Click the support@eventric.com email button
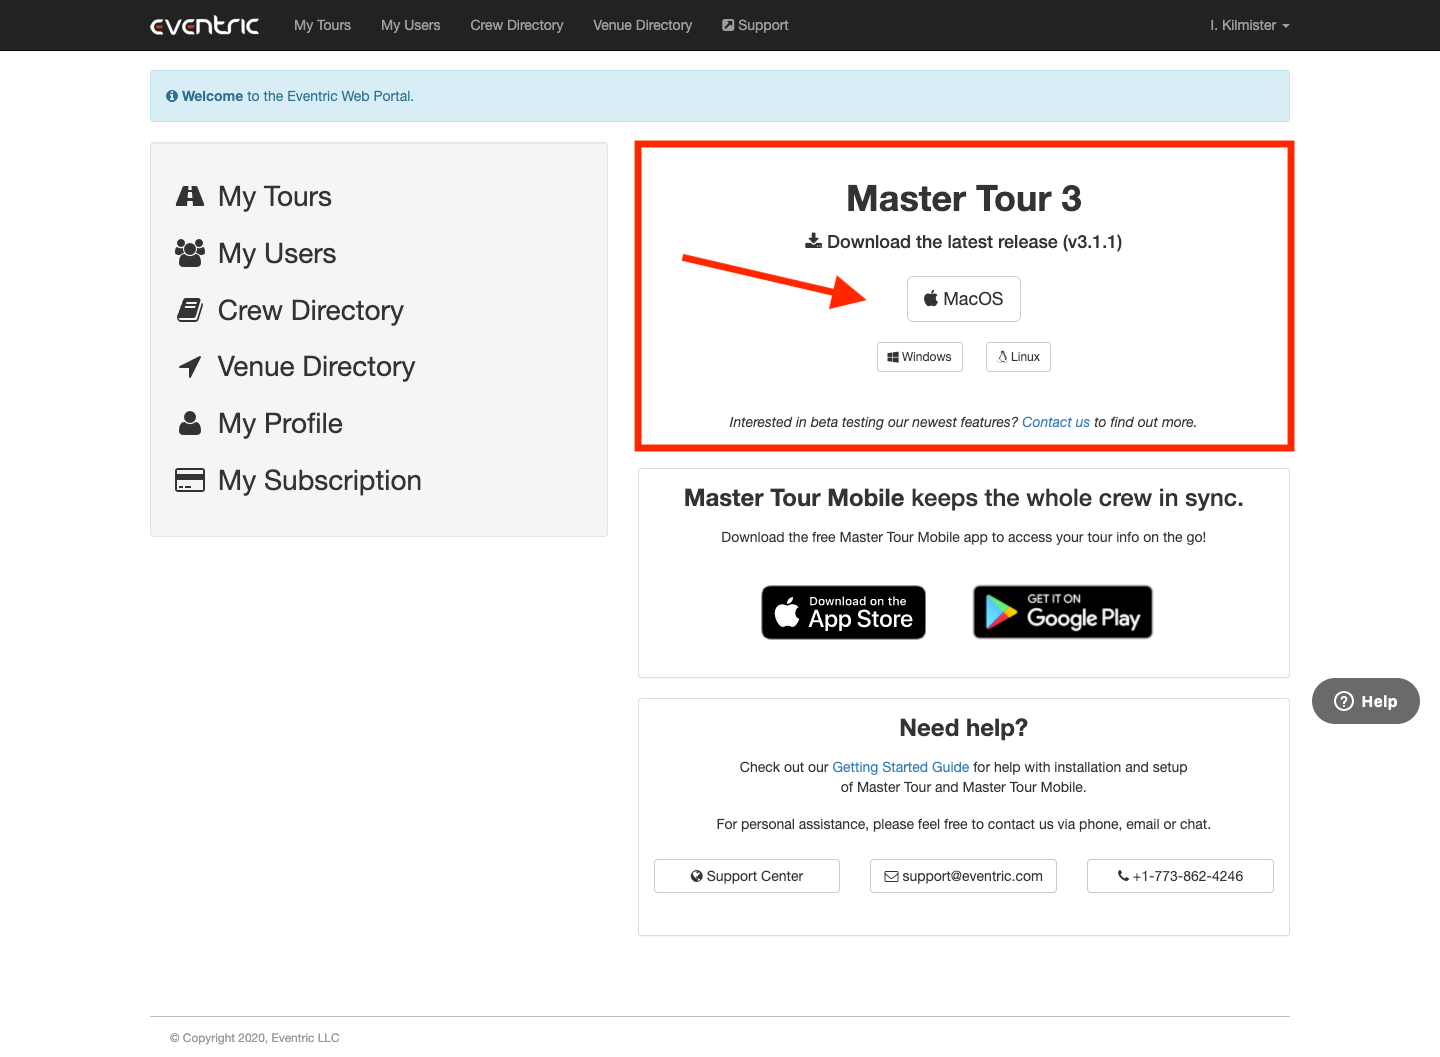 pyautogui.click(x=963, y=876)
